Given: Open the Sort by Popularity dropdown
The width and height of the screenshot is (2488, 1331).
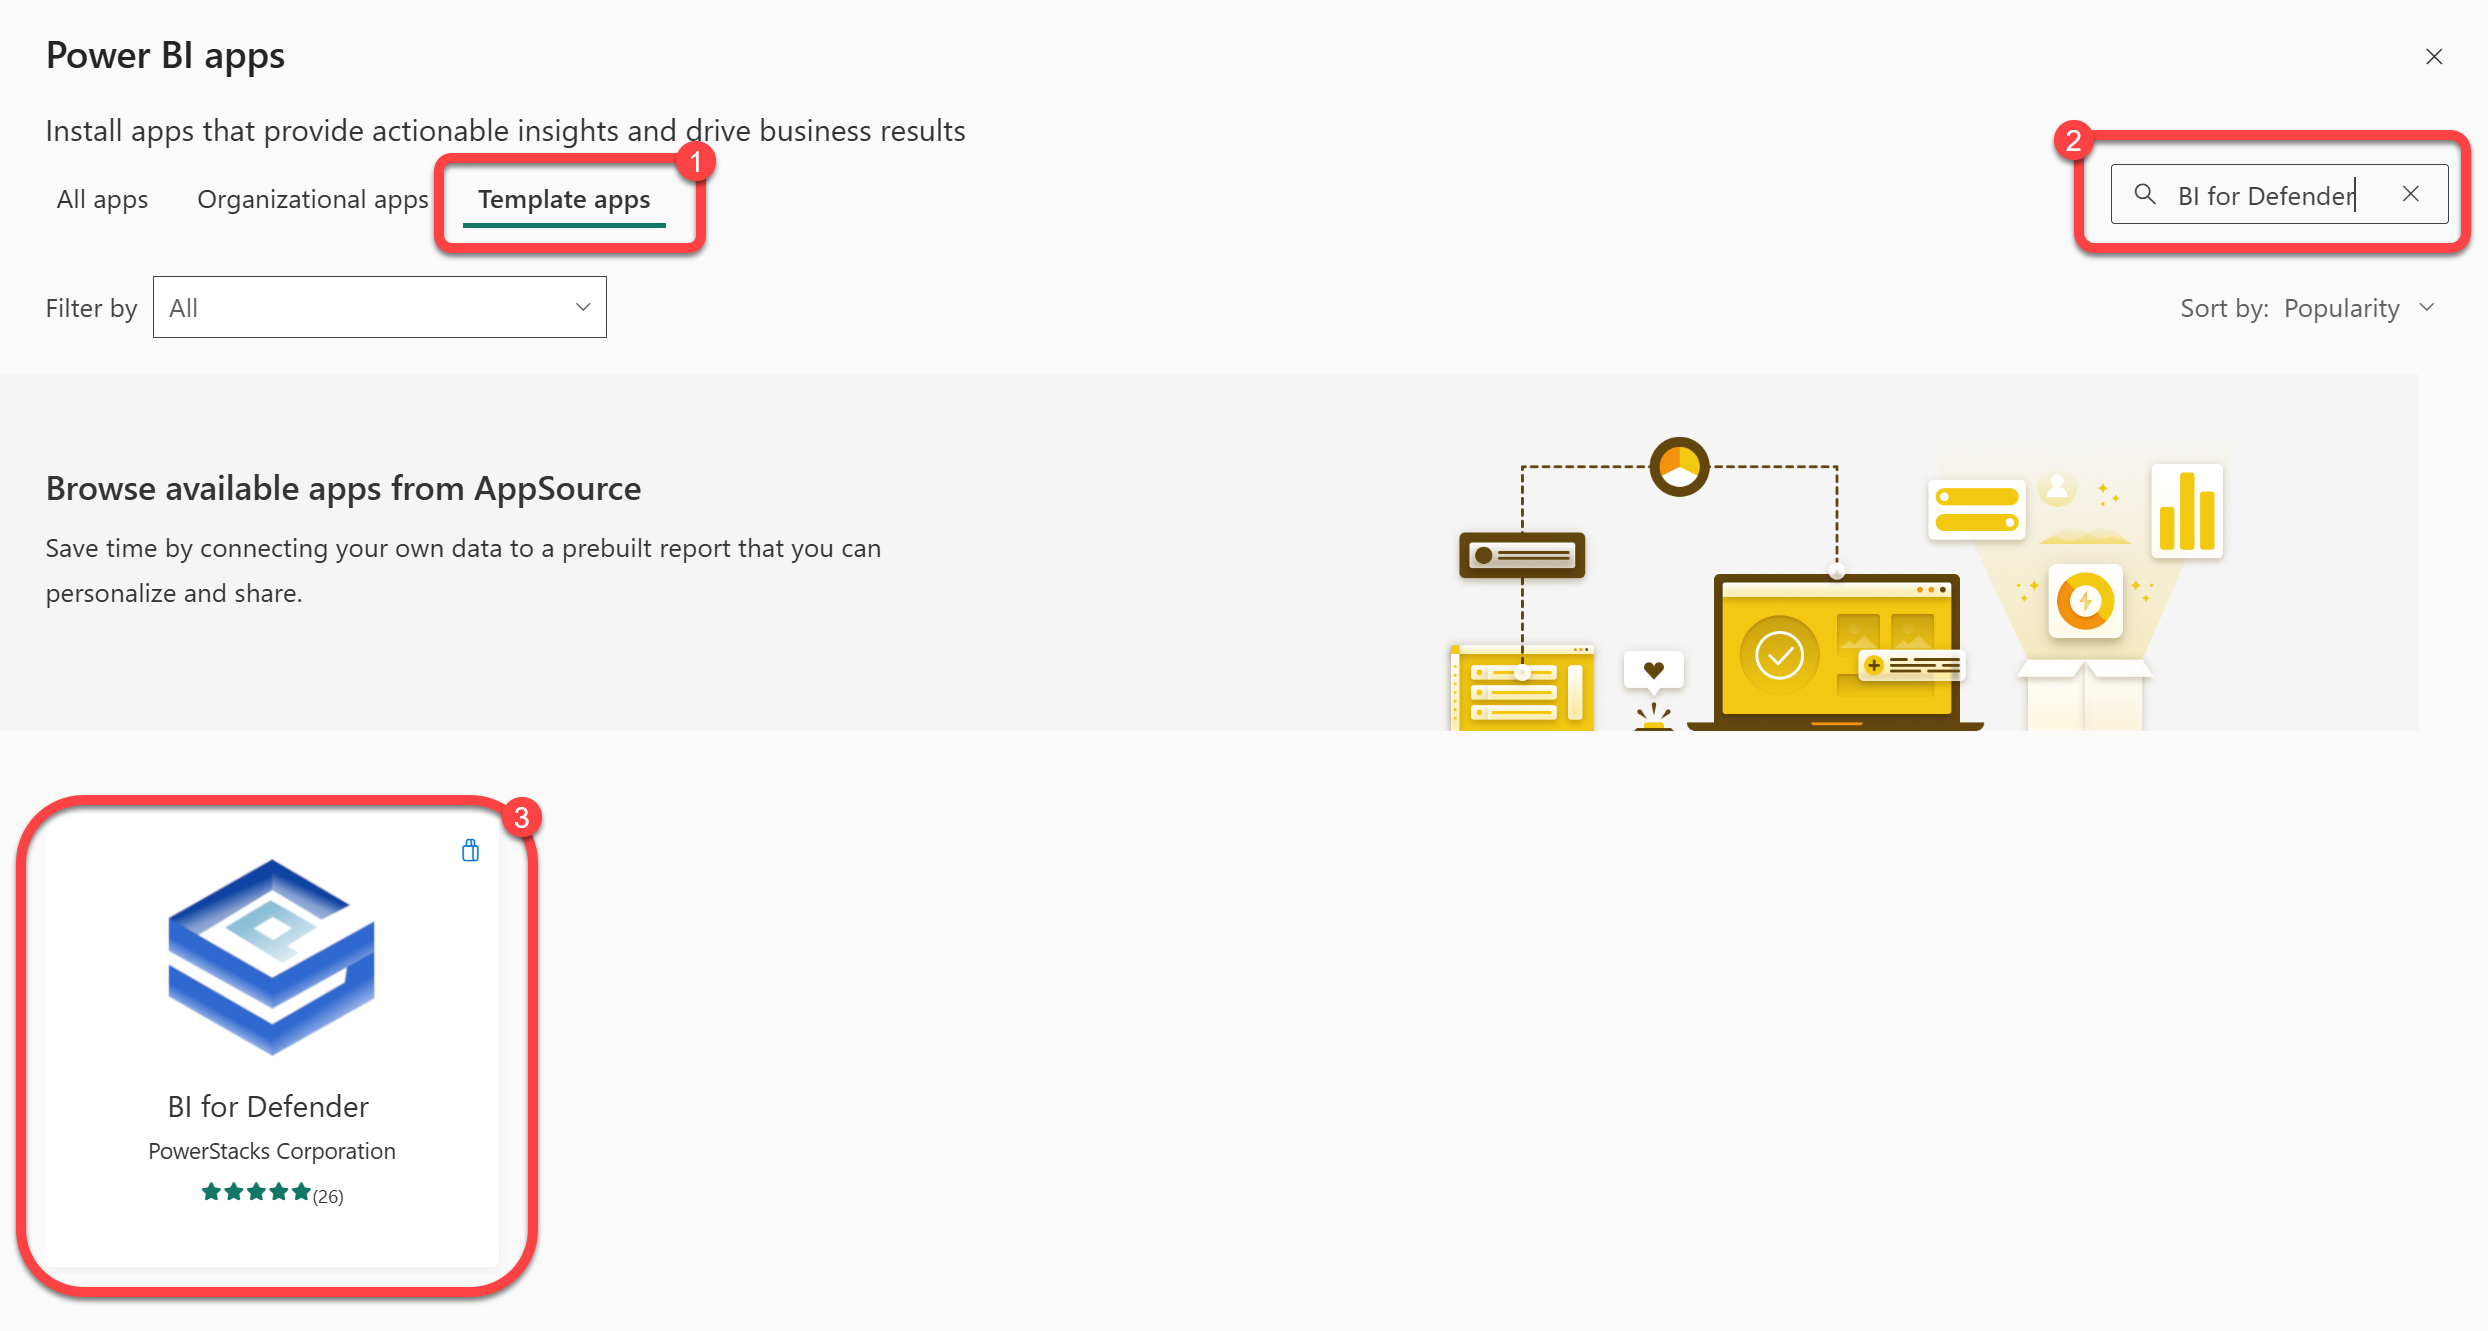Looking at the screenshot, I should tap(2308, 308).
